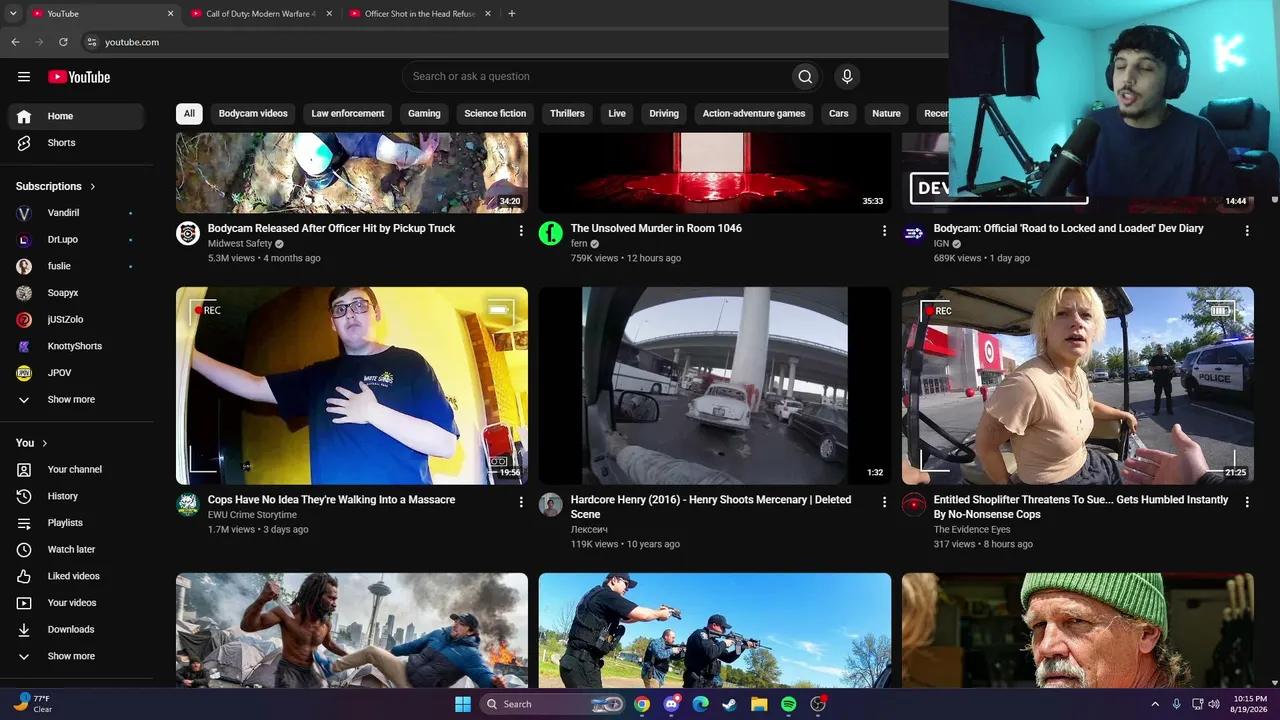Open the Midwest Safety channel avatar
1280x720 pixels.
(x=188, y=234)
